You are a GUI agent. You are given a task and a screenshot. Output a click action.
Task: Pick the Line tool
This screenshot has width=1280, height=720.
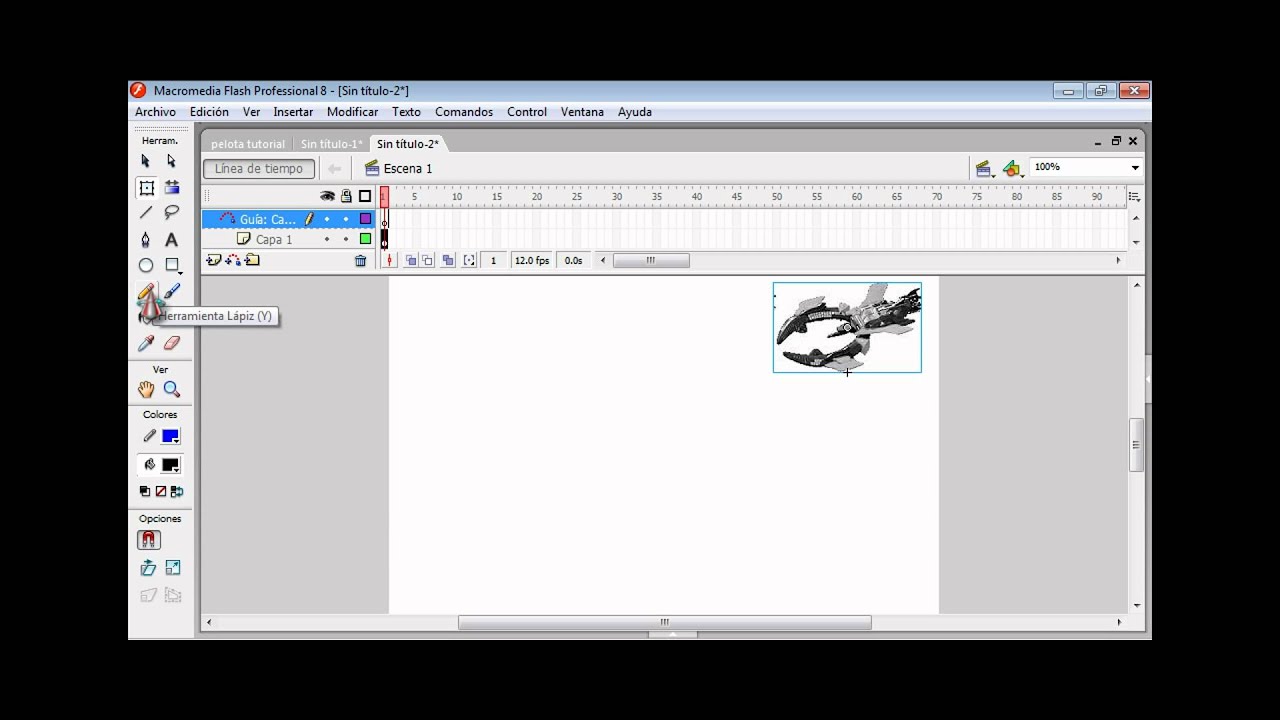pyautogui.click(x=146, y=213)
